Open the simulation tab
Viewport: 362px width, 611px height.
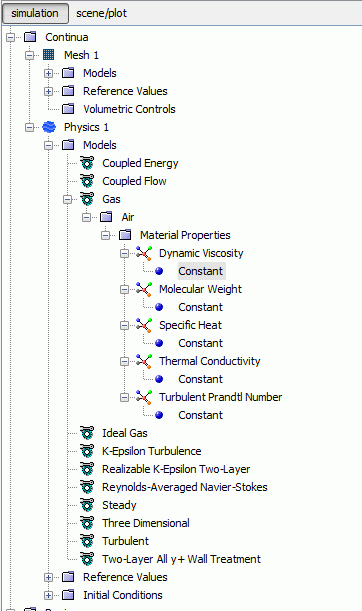coord(35,13)
